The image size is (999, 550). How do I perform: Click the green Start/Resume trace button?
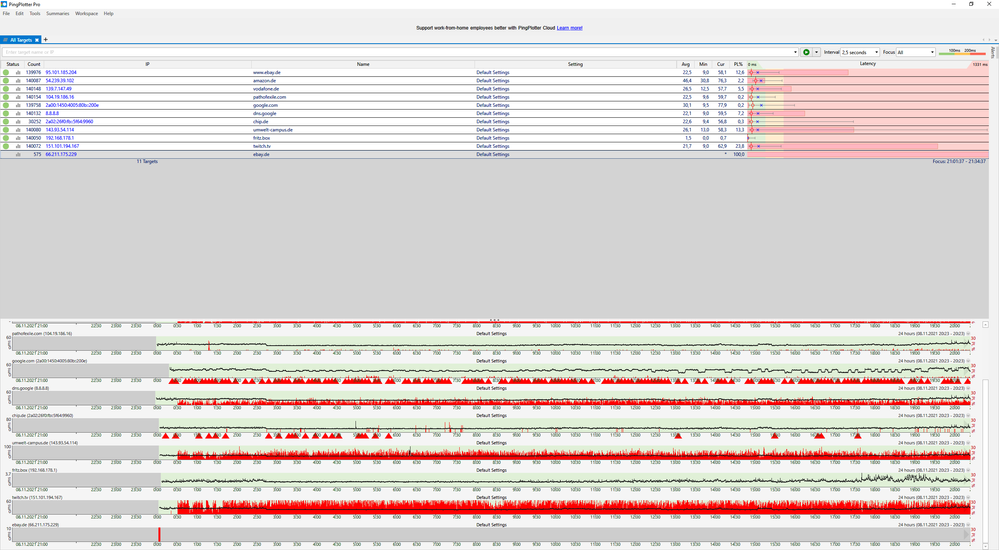click(806, 52)
